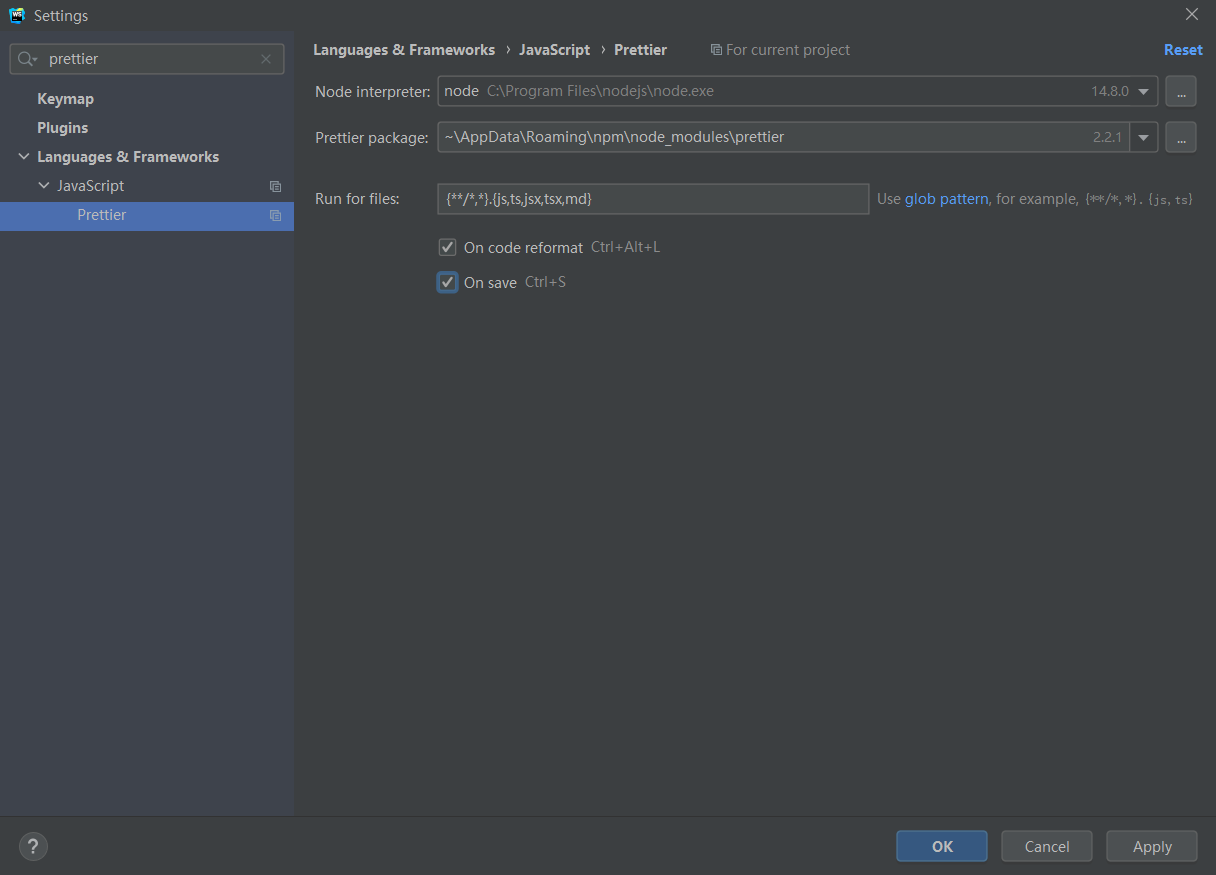Viewport: 1216px width, 875px height.
Task: Browse for Node interpreter with ellipsis button
Action: [x=1181, y=91]
